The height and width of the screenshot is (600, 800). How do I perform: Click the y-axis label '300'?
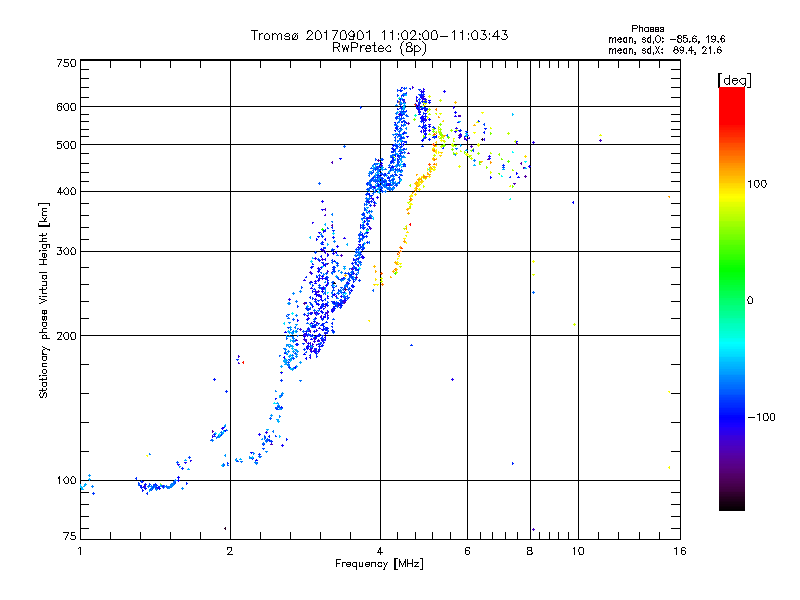click(x=66, y=252)
